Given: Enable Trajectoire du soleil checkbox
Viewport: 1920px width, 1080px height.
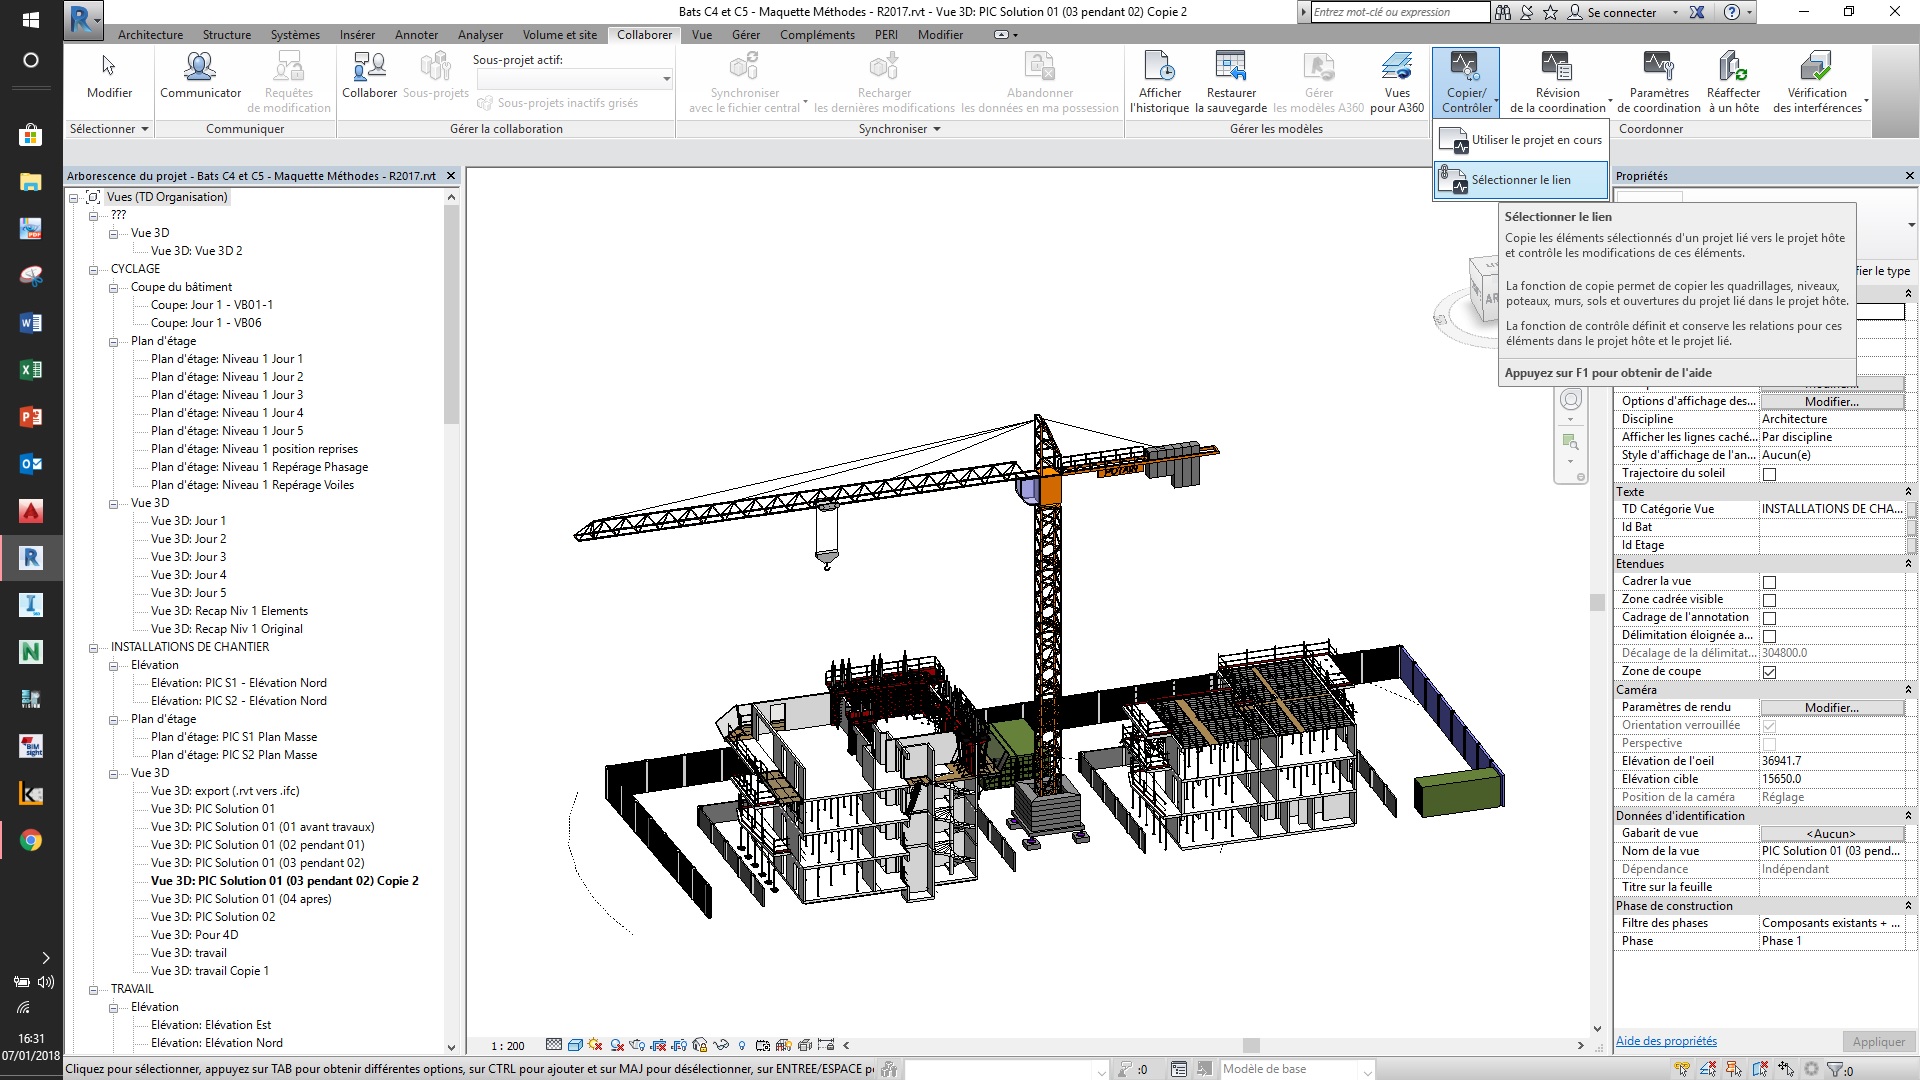Looking at the screenshot, I should (x=1769, y=474).
